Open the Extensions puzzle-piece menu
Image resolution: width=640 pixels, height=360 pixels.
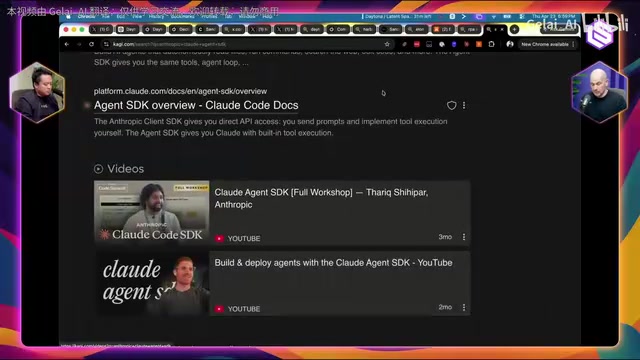point(491,44)
